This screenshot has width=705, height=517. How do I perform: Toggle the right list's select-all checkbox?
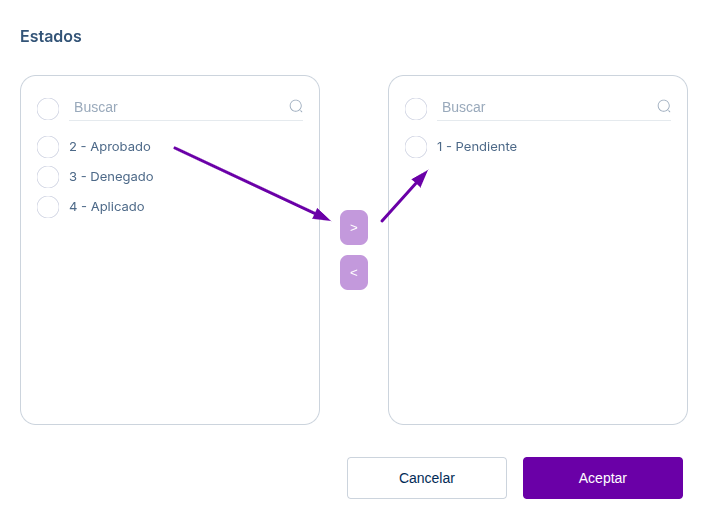416,108
